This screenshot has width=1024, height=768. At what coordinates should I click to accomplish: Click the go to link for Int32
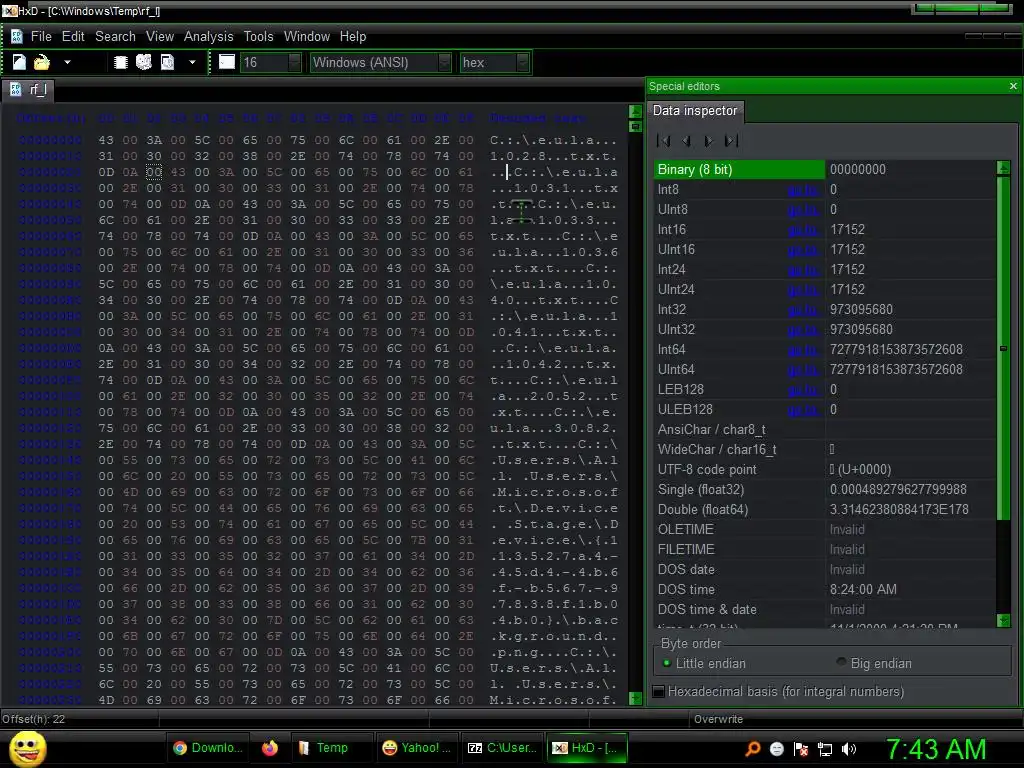(803, 310)
